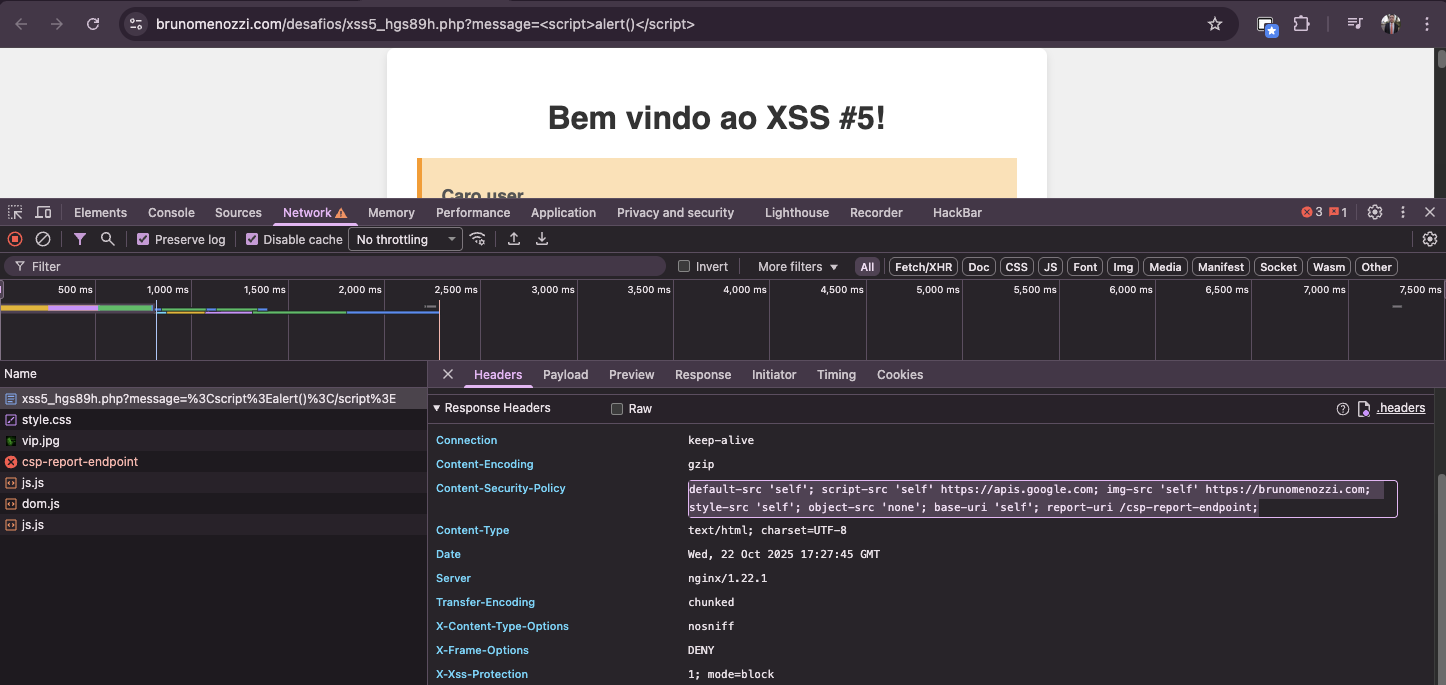This screenshot has width=1446, height=685.
Task: Expand the More filters dropdown
Action: (797, 267)
